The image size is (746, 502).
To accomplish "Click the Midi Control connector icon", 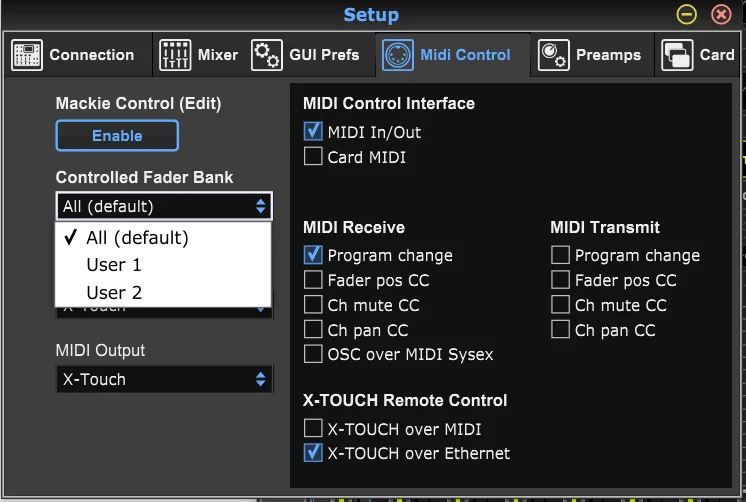I will point(398,55).
